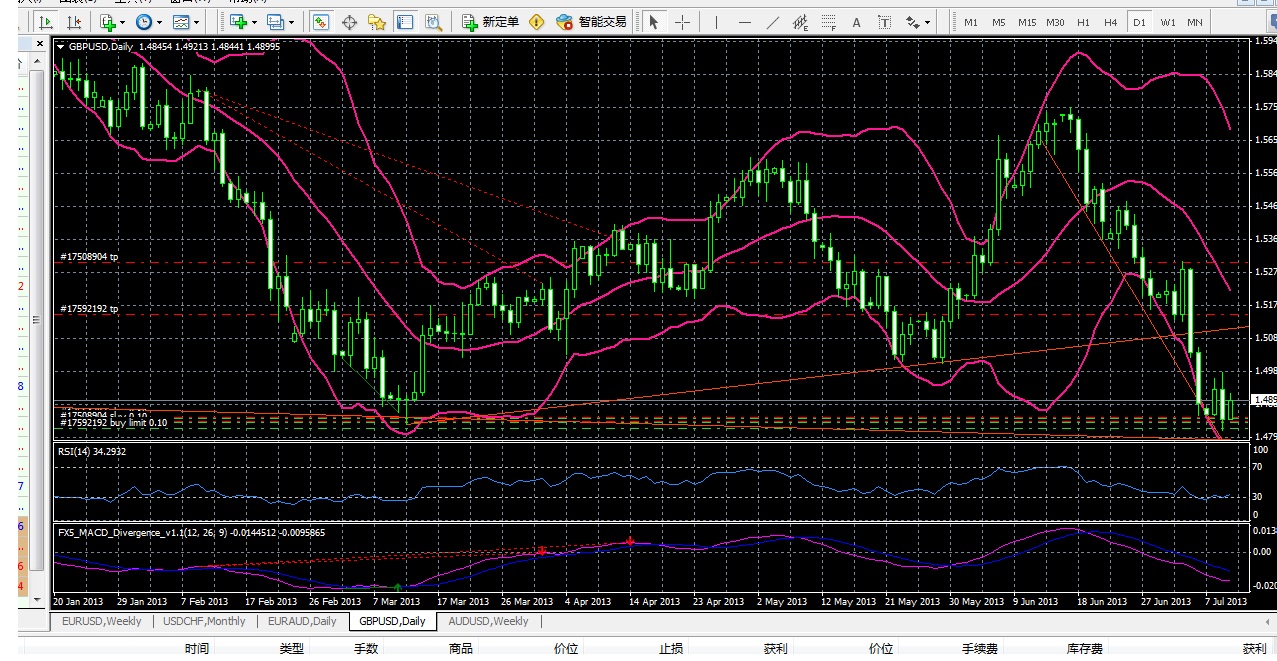Open the add indicators list icon
1277x661 pixels.
pyautogui.click(x=106, y=22)
